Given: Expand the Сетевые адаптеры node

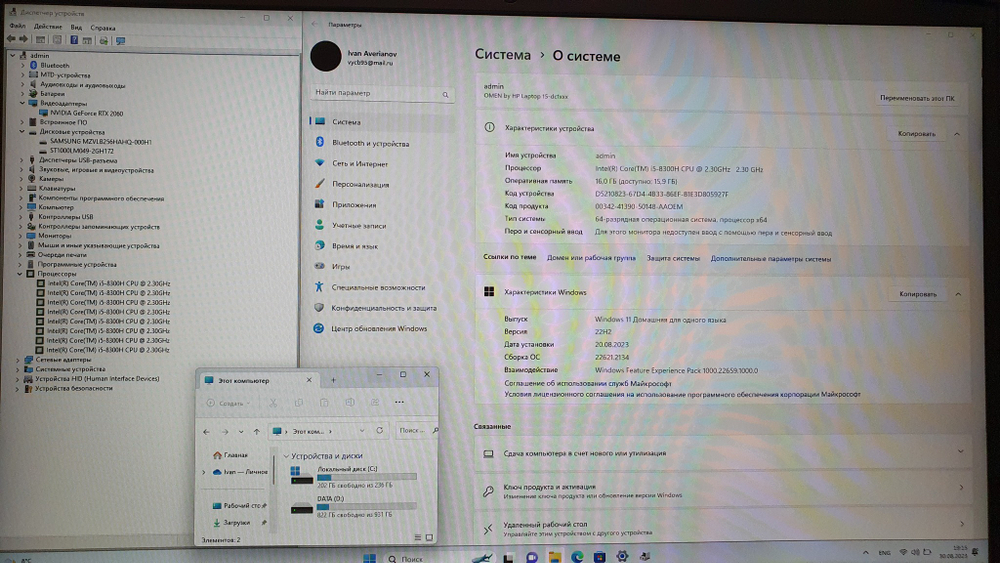Looking at the screenshot, I should [x=18, y=360].
